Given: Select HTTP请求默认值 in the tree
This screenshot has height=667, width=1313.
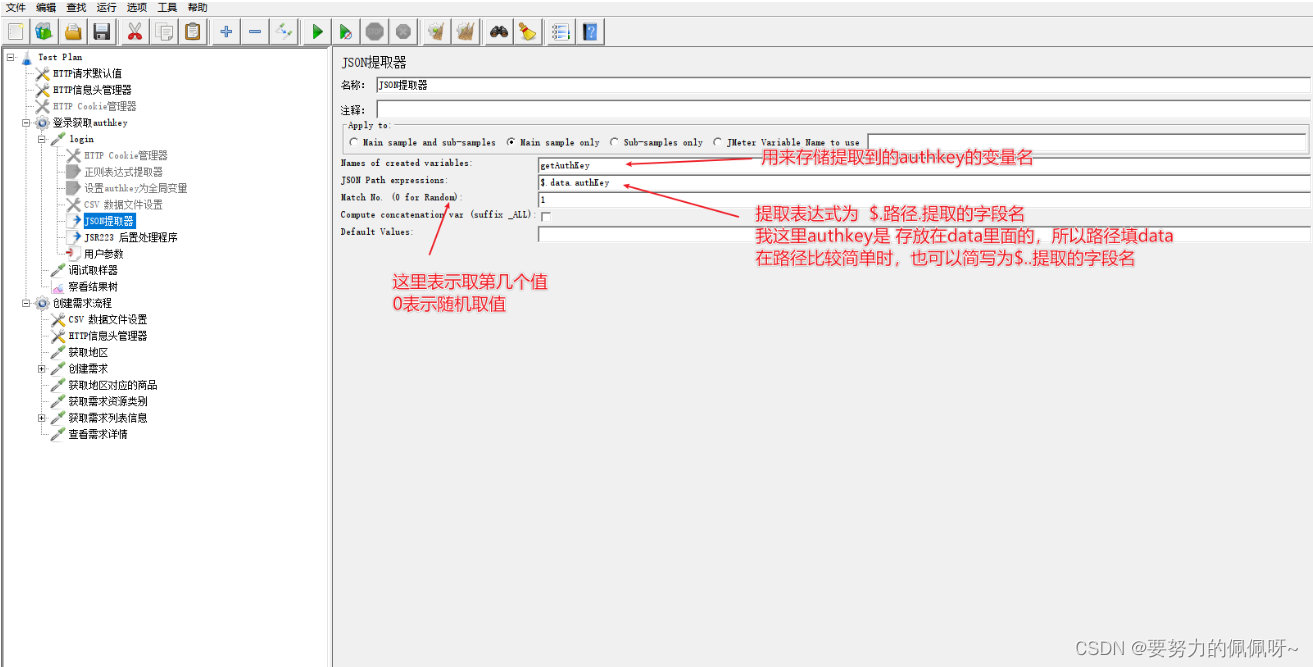Looking at the screenshot, I should tap(87, 73).
